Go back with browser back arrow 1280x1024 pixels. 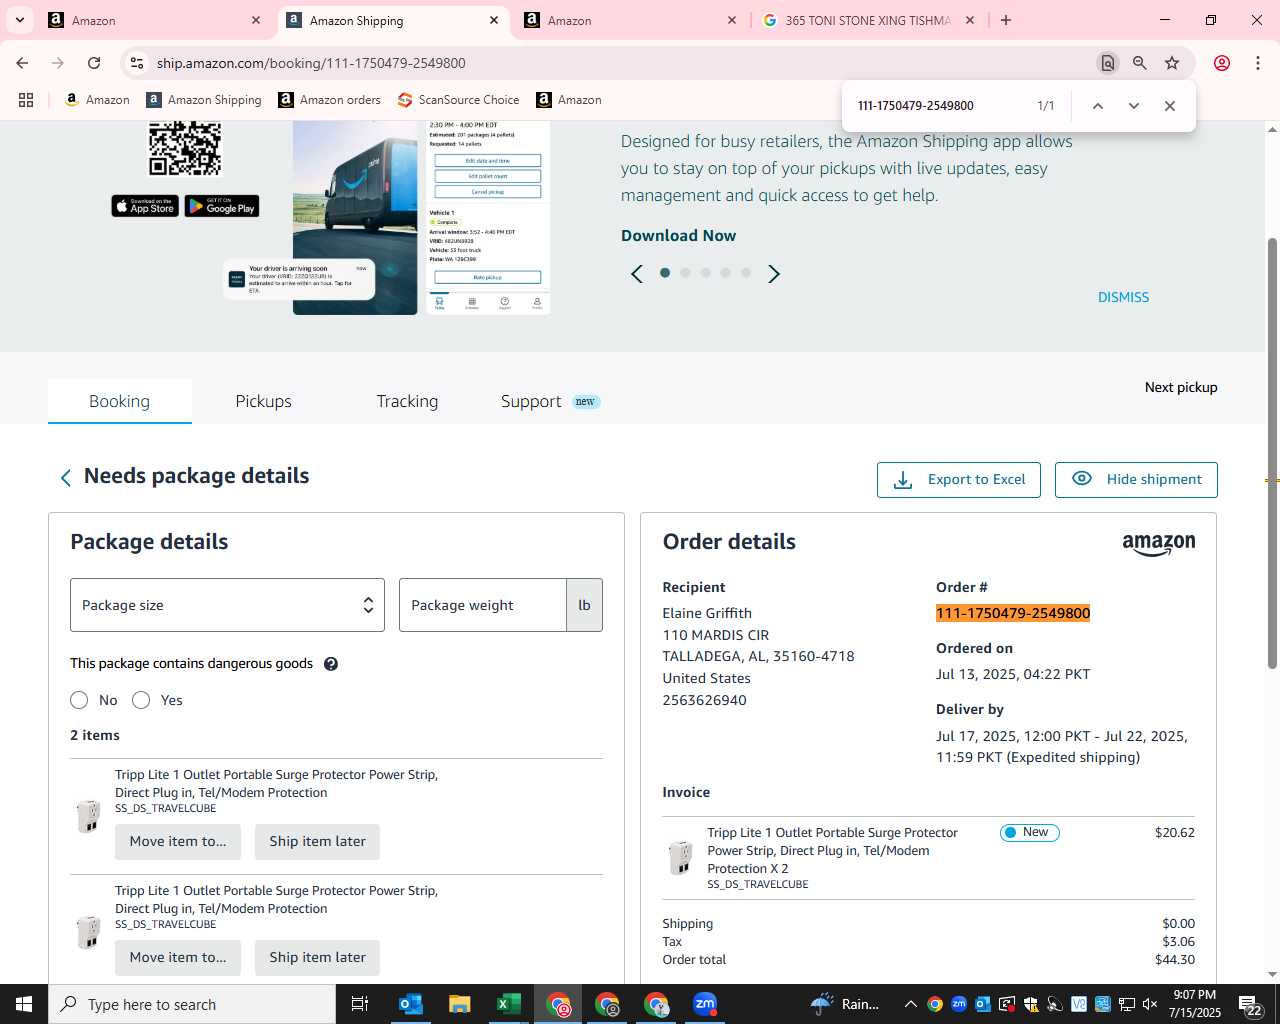click(22, 63)
